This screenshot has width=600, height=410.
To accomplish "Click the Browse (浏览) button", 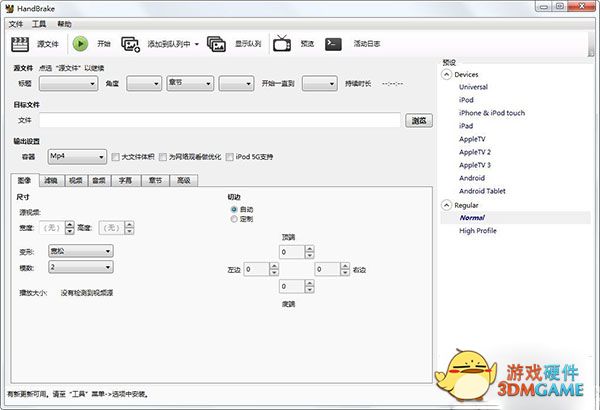I will [x=419, y=121].
